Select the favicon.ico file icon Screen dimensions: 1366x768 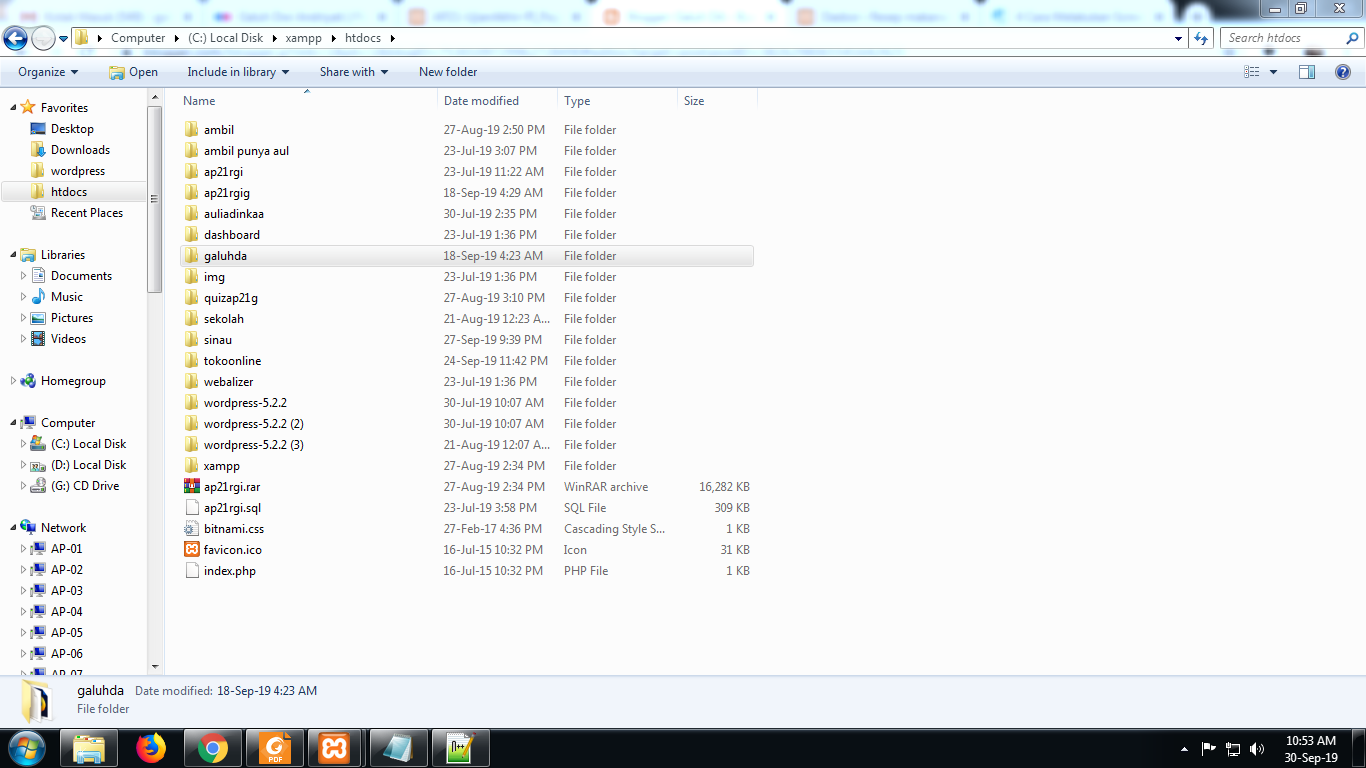pos(192,550)
